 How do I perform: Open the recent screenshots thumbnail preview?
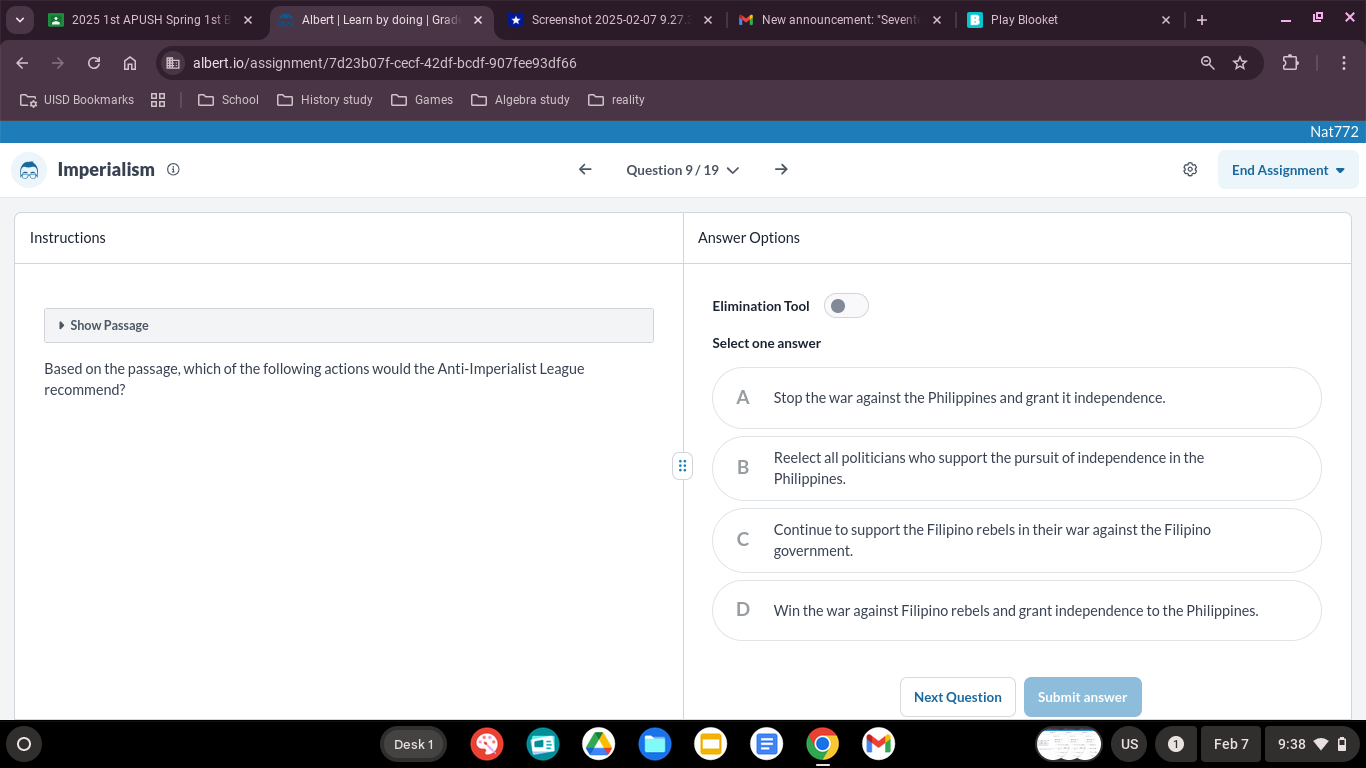coord(1069,744)
